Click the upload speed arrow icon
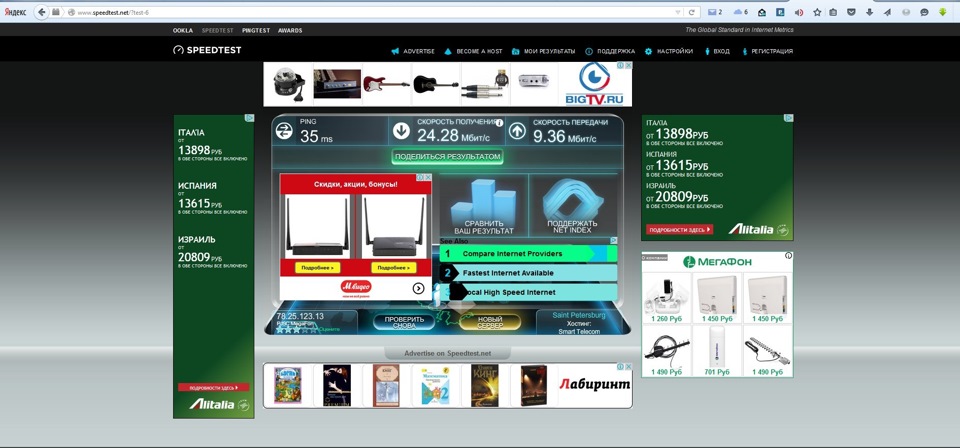Viewport: 960px width, 448px height. click(517, 130)
